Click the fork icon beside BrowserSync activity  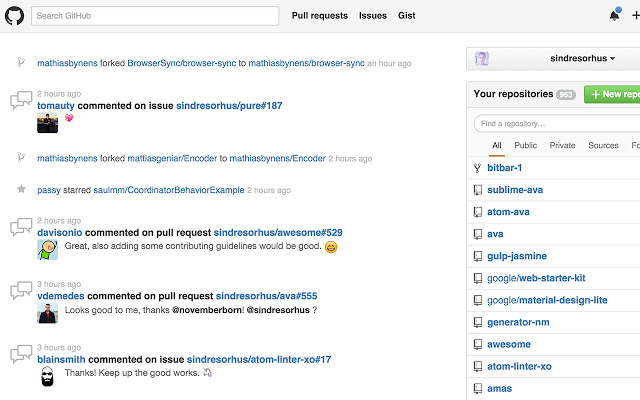pyautogui.click(x=21, y=63)
